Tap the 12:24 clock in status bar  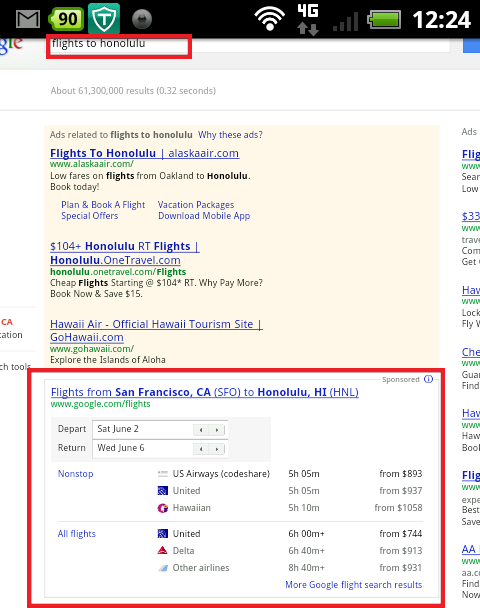point(442,19)
